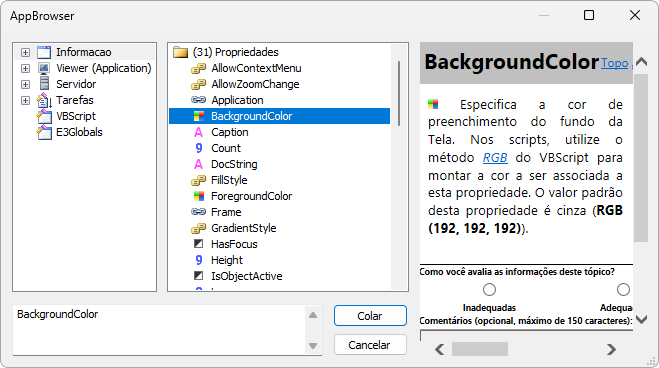The image size is (659, 368).
Task: Open the Topo link in help header
Action: click(614, 63)
